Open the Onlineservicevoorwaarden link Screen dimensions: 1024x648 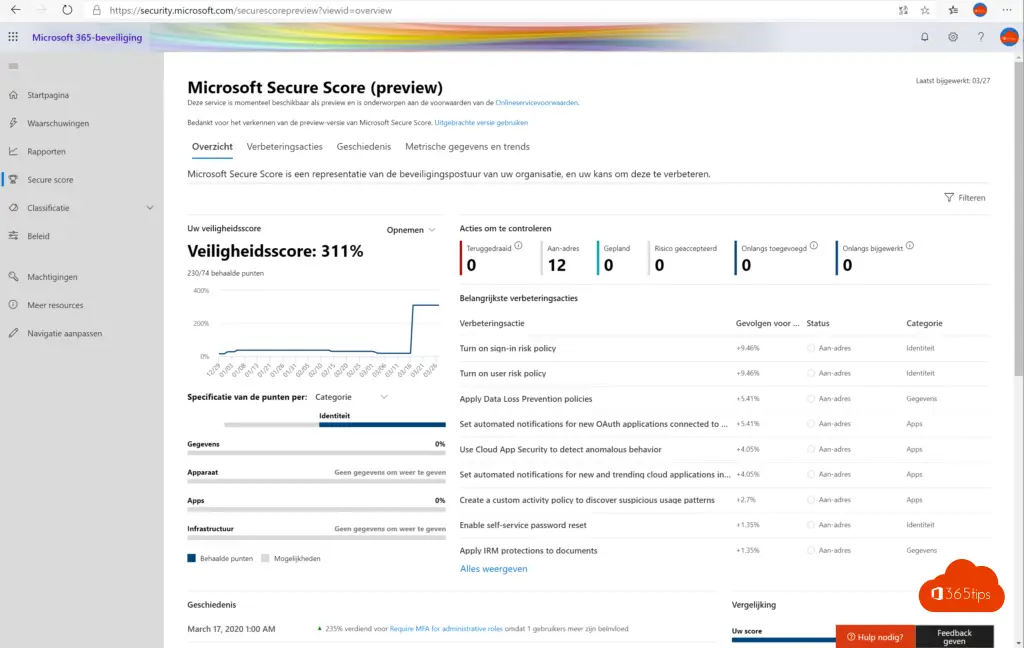537,103
